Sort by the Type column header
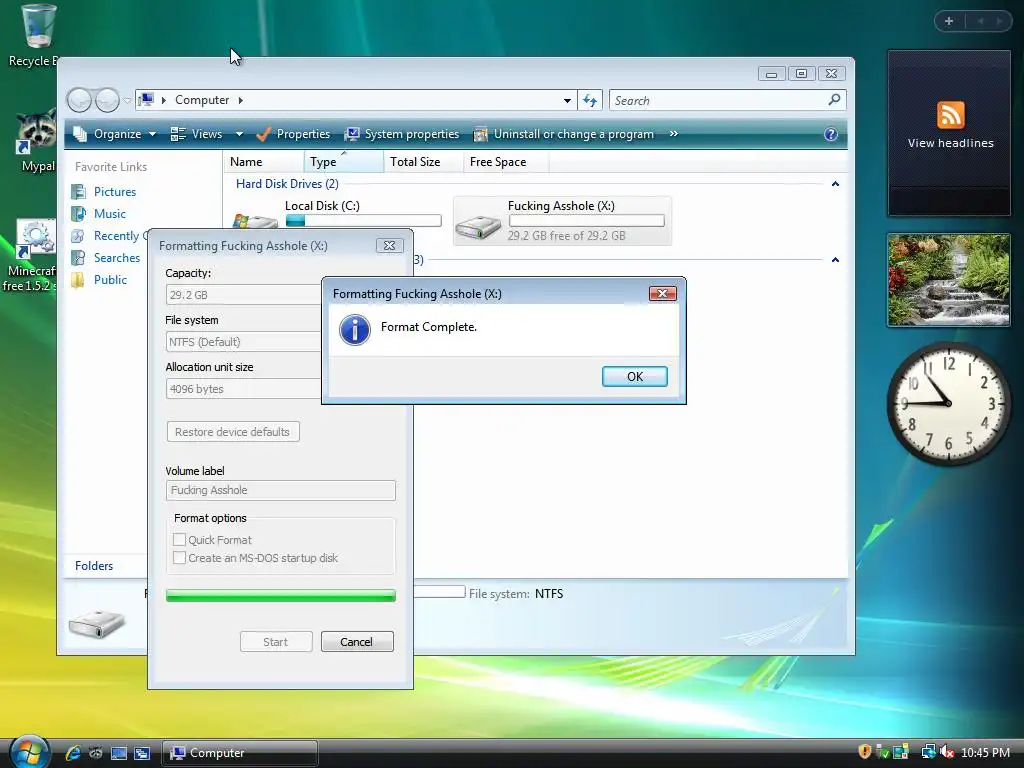The height and width of the screenshot is (768, 1024). click(344, 162)
